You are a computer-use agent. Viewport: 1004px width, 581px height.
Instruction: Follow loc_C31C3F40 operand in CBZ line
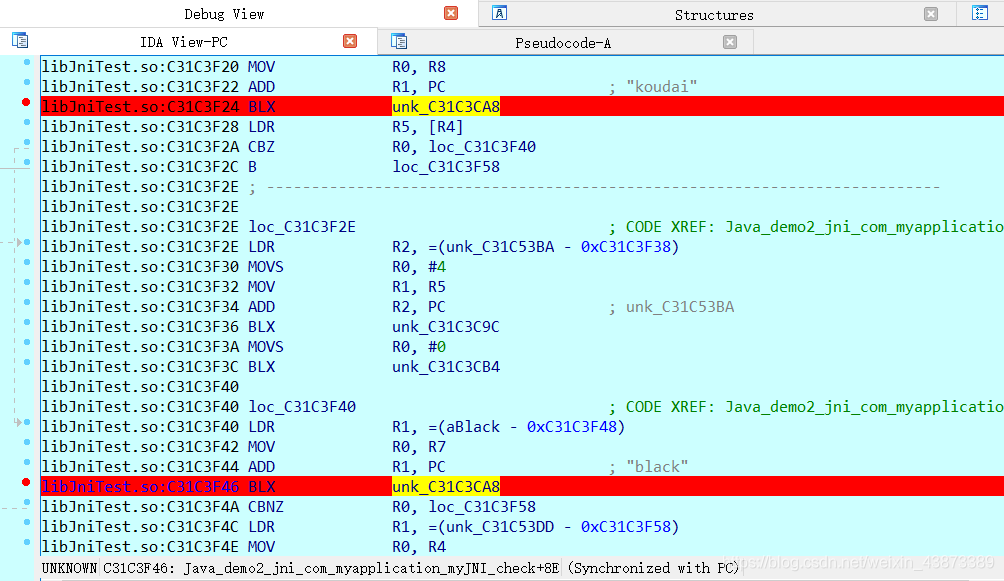(482, 147)
